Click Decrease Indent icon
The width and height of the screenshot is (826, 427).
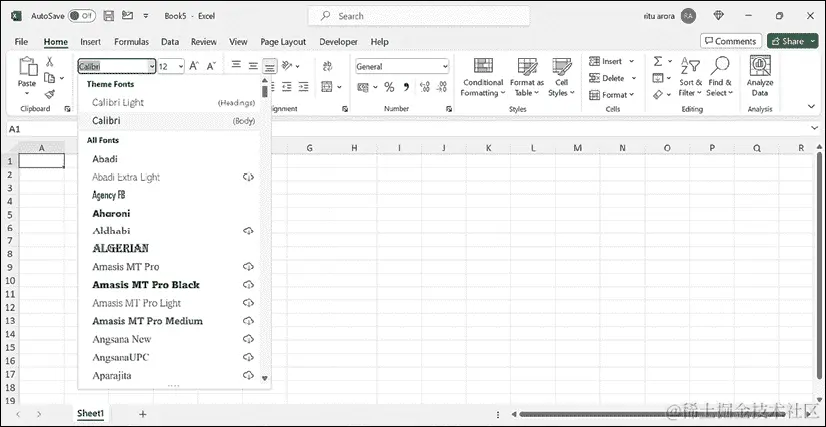(287, 87)
